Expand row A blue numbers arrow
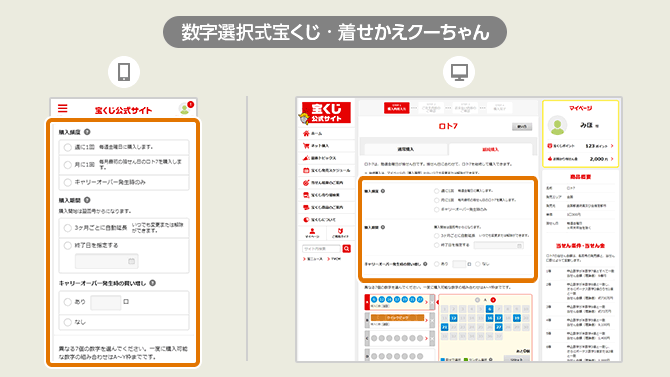 click(426, 302)
